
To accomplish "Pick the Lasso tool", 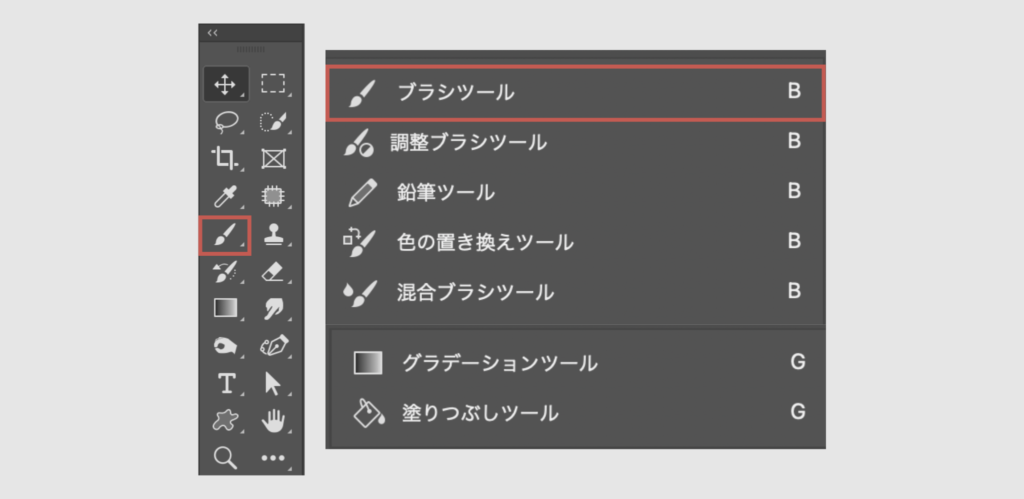I will coord(226,121).
